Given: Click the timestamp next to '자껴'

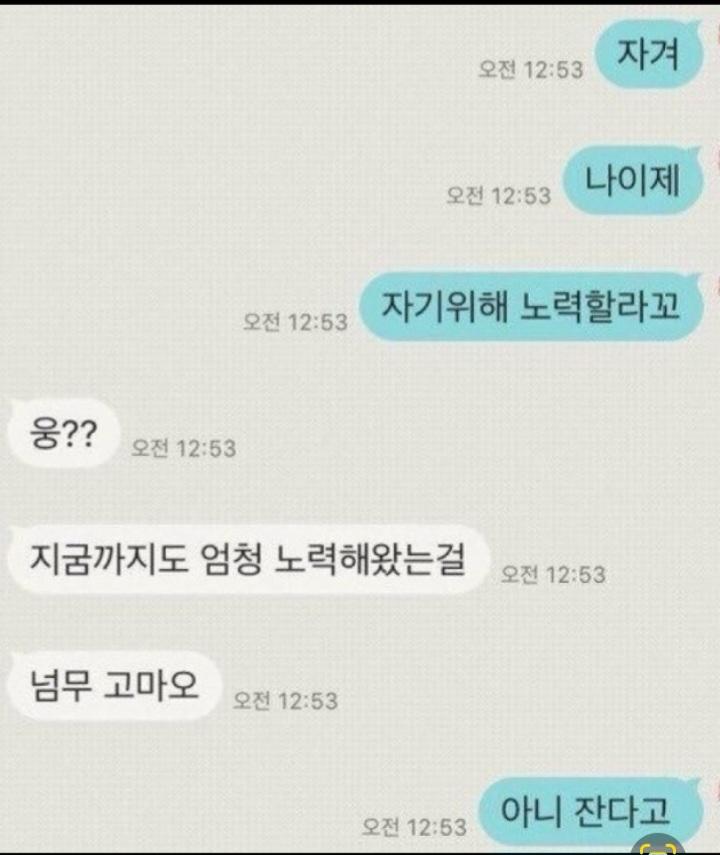Looking at the screenshot, I should coord(531,69).
